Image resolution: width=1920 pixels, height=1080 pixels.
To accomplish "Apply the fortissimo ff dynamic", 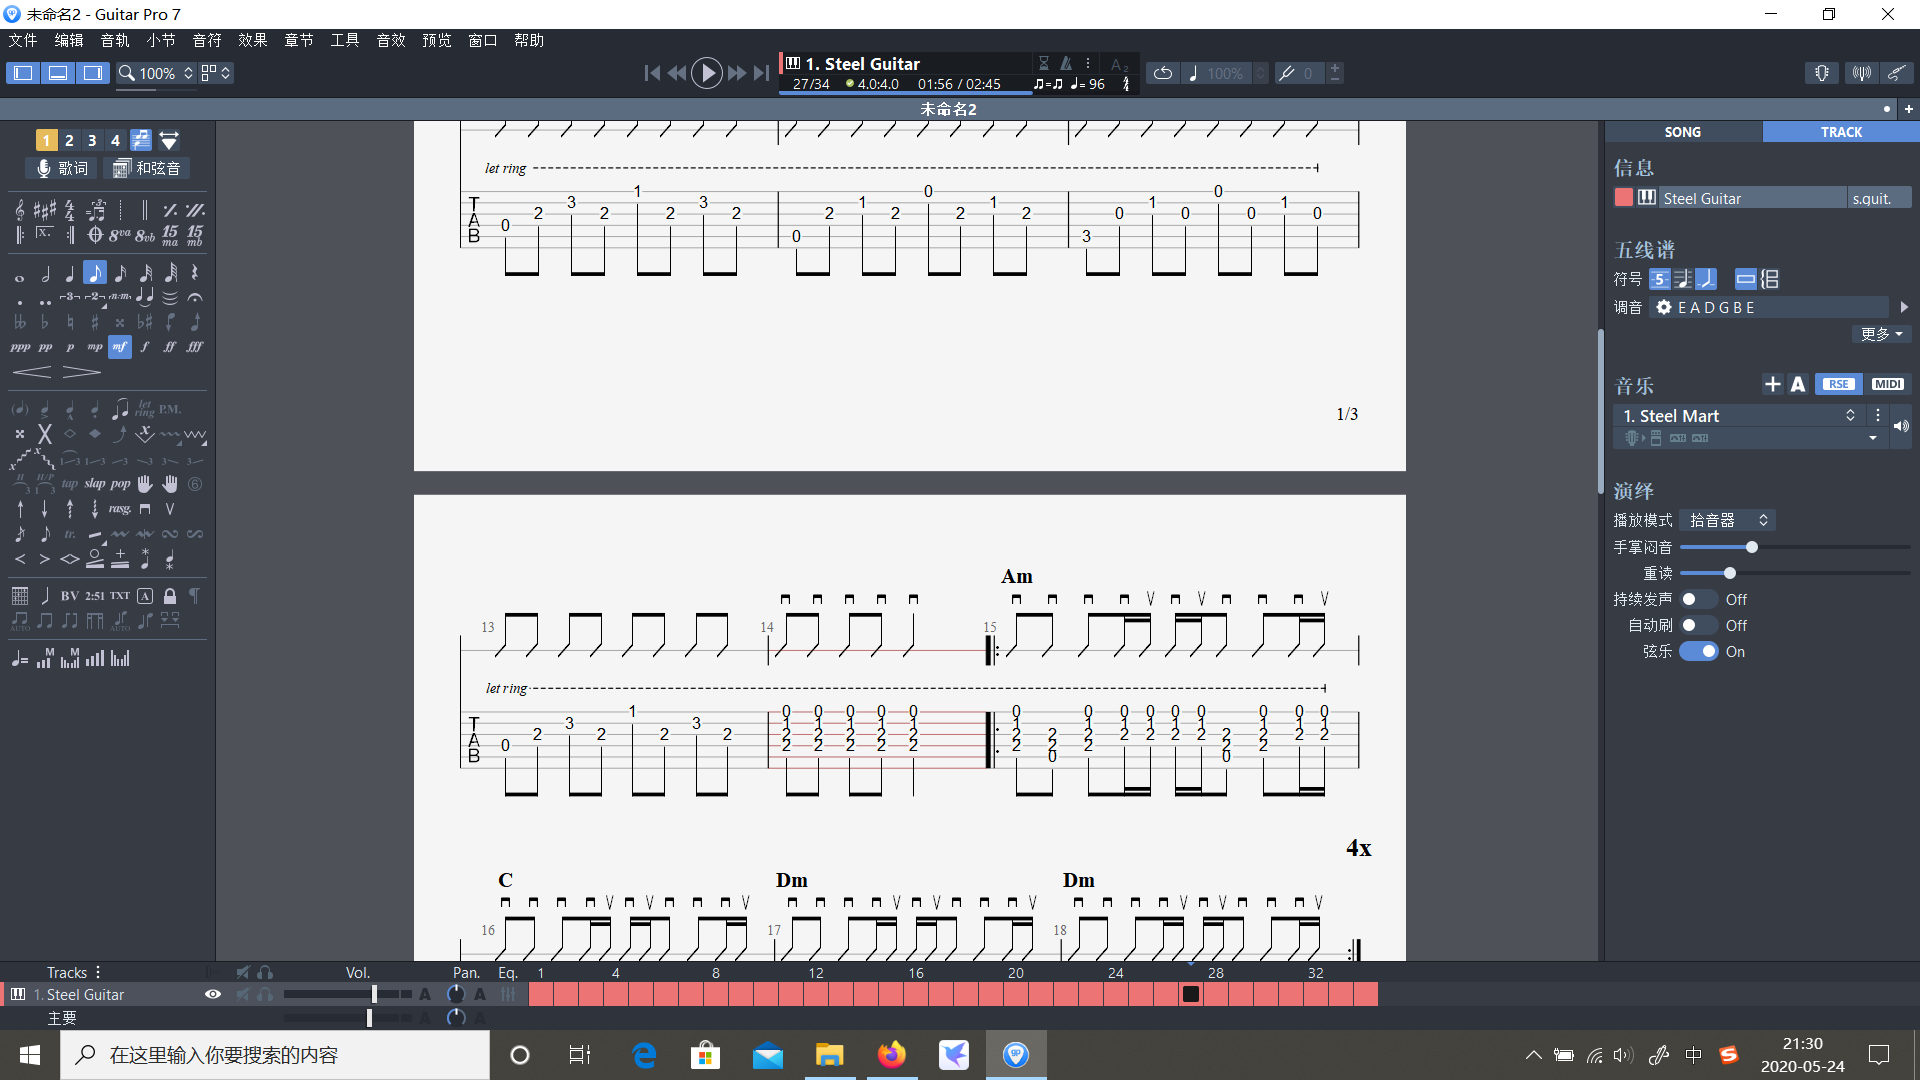I will [x=170, y=347].
